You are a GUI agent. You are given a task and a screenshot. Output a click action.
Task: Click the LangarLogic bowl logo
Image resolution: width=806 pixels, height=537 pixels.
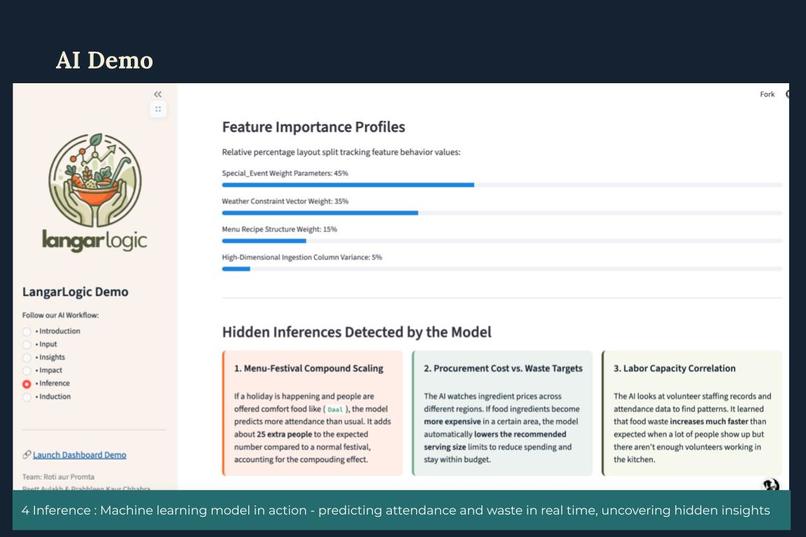click(95, 180)
